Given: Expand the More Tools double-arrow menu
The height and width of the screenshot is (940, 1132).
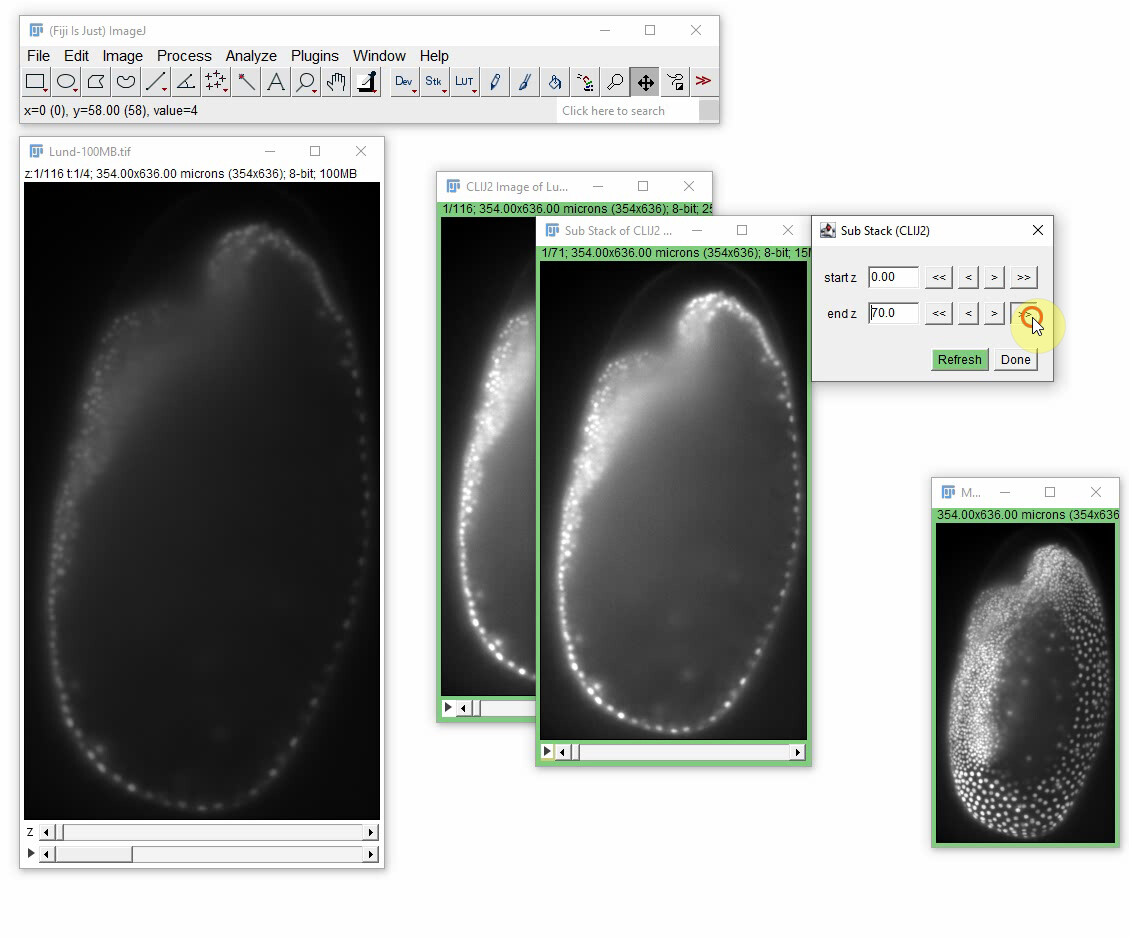Looking at the screenshot, I should point(704,82).
